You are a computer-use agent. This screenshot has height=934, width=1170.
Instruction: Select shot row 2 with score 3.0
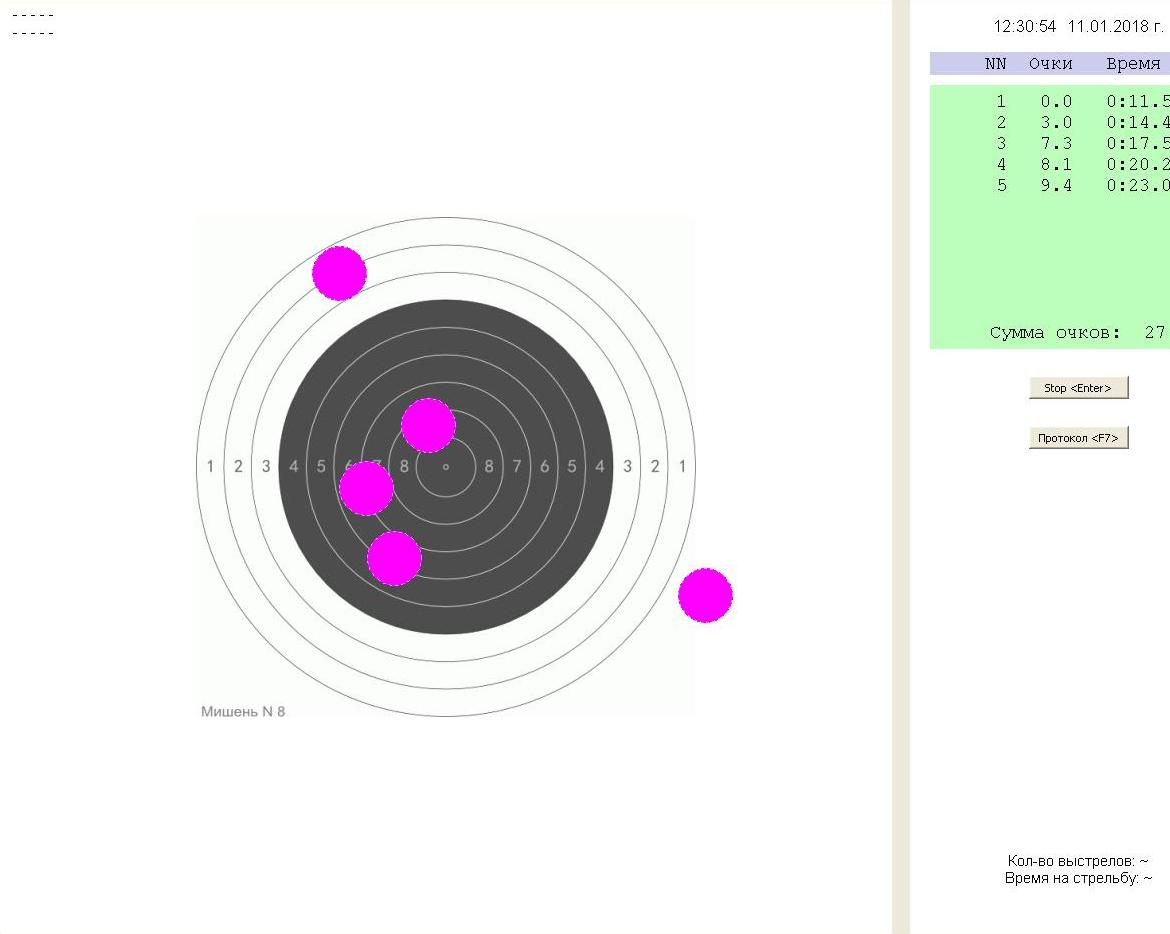pos(1055,123)
